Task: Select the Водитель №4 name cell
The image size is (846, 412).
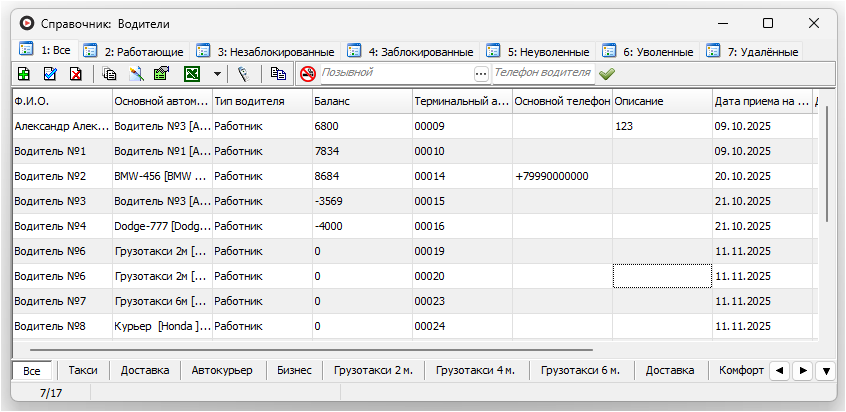Action: coord(62,226)
